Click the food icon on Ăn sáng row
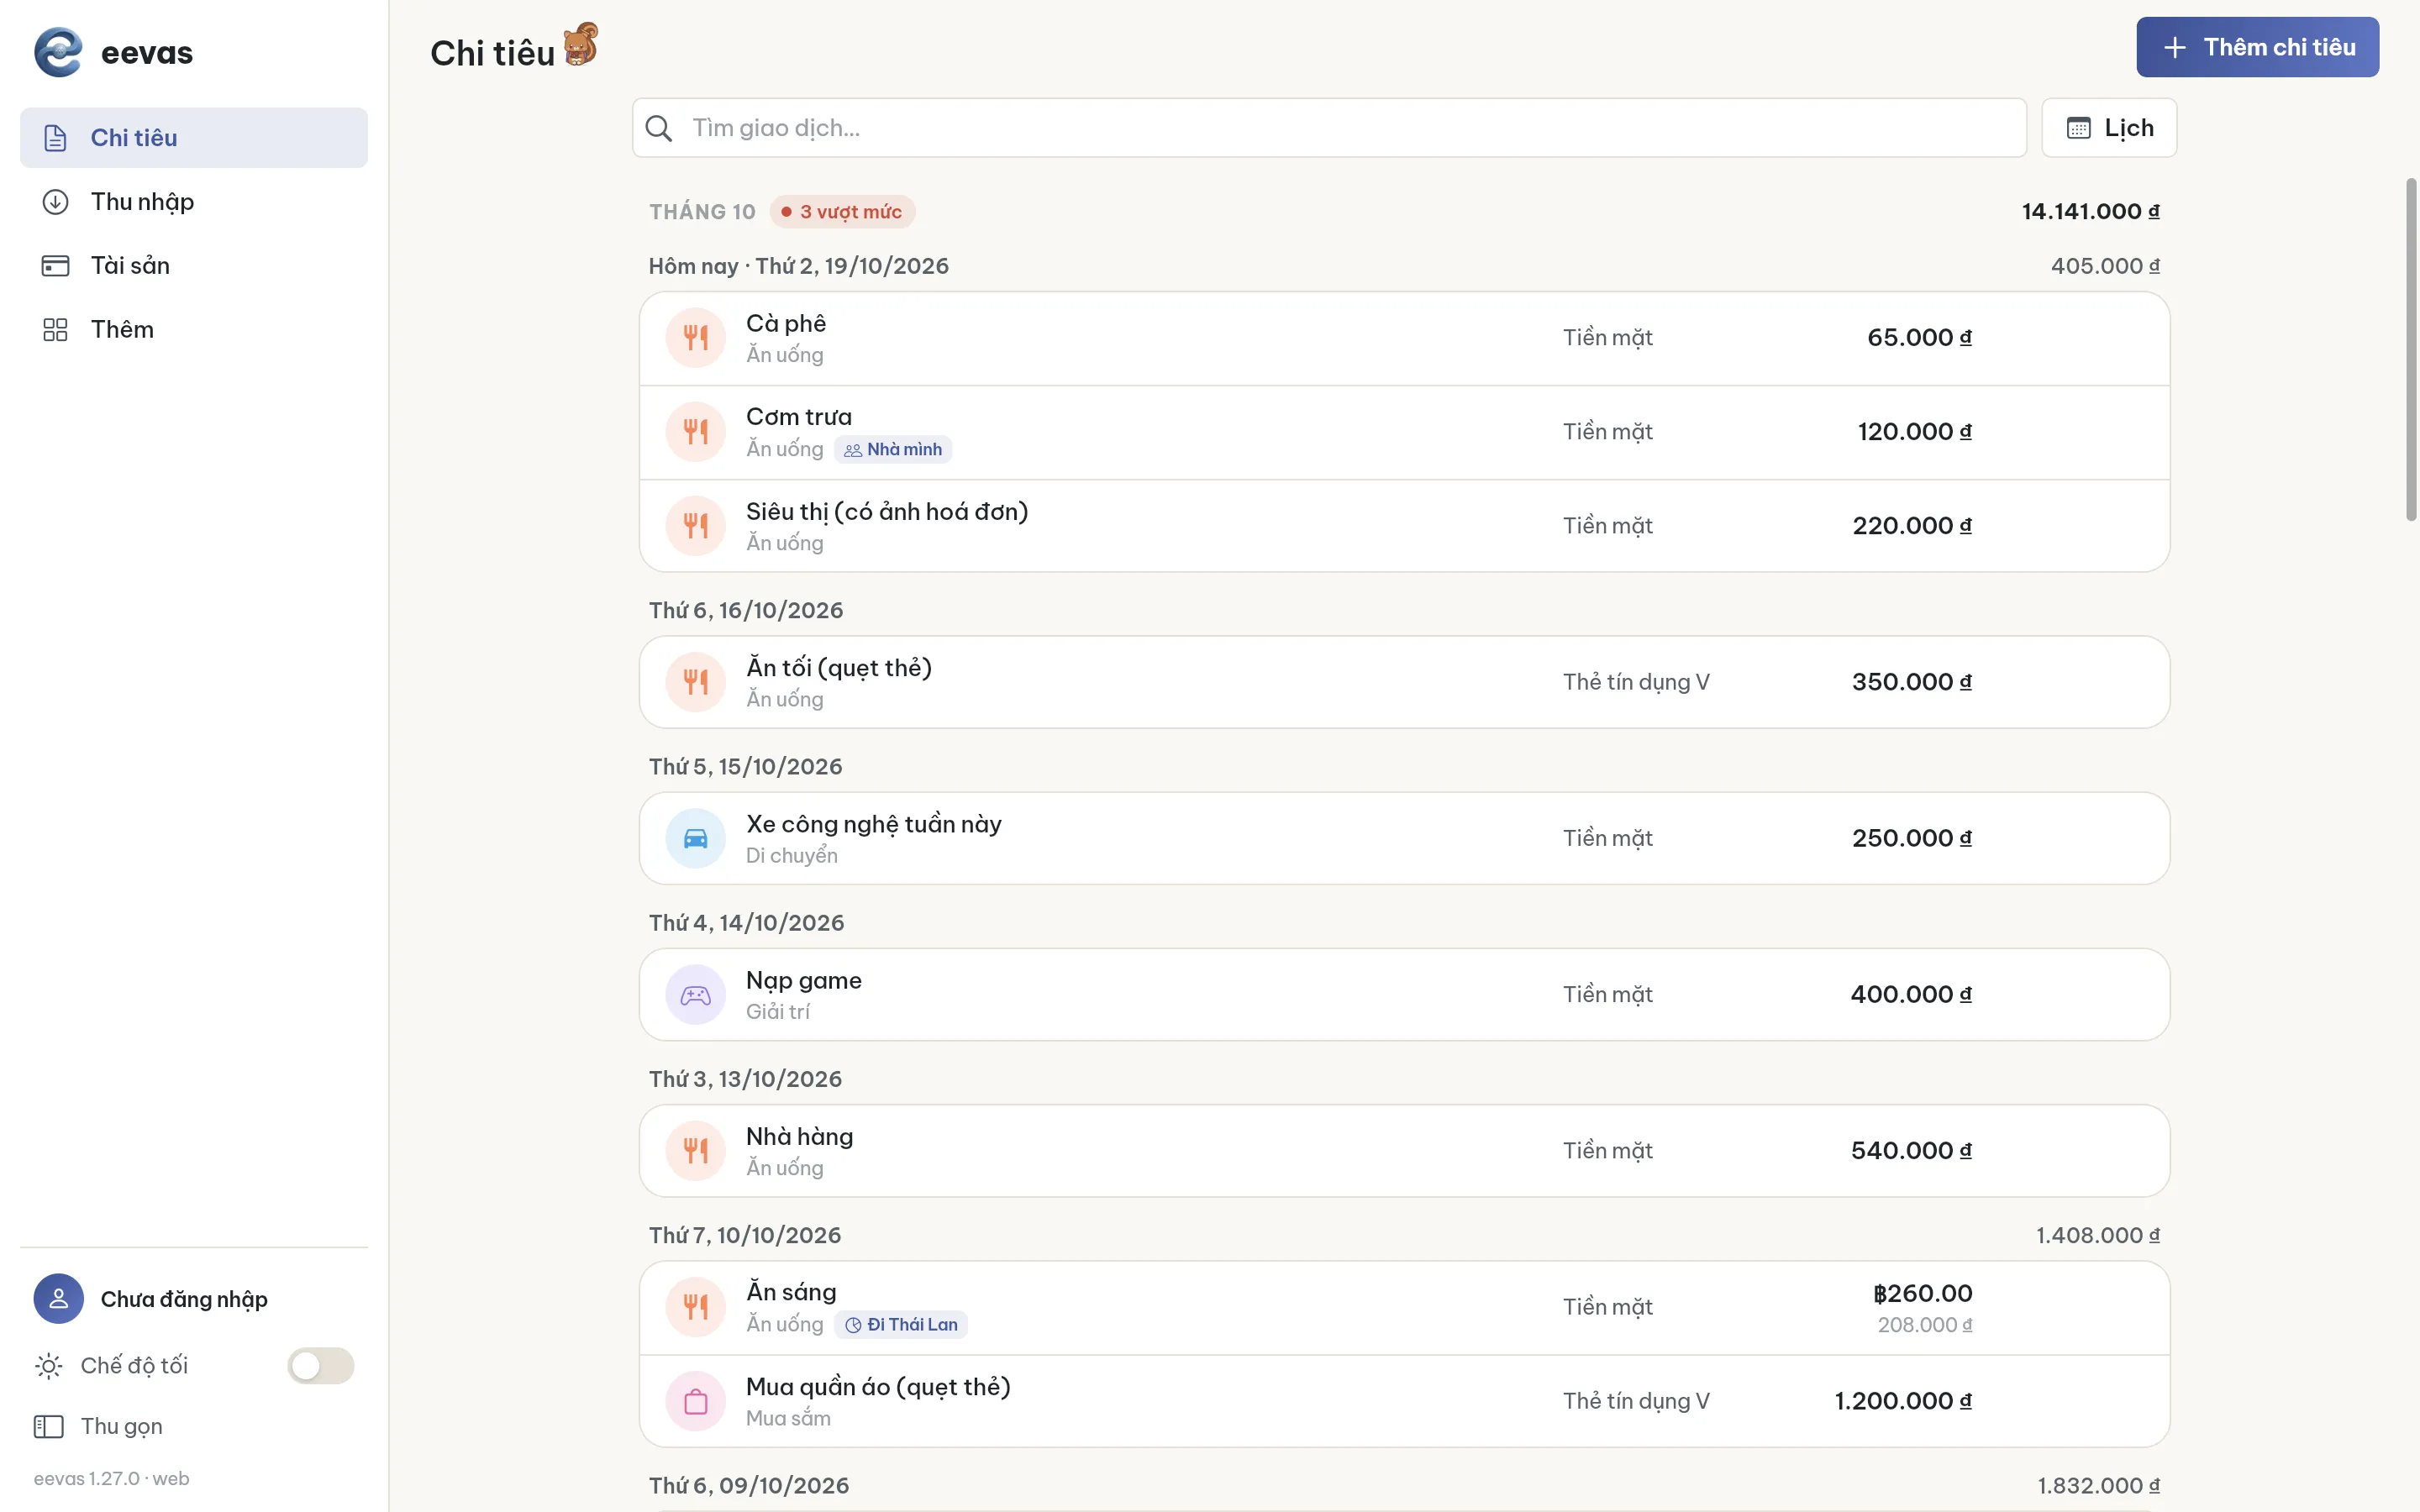 pyautogui.click(x=696, y=1307)
